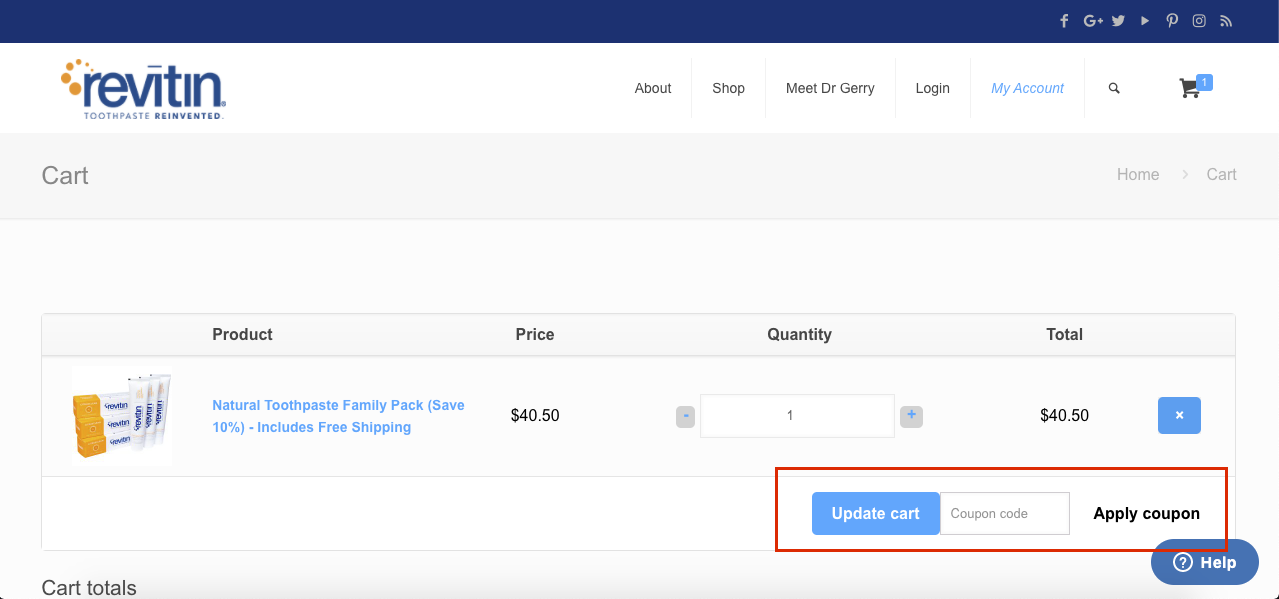Increase quantity with plus button

pyautogui.click(x=911, y=416)
